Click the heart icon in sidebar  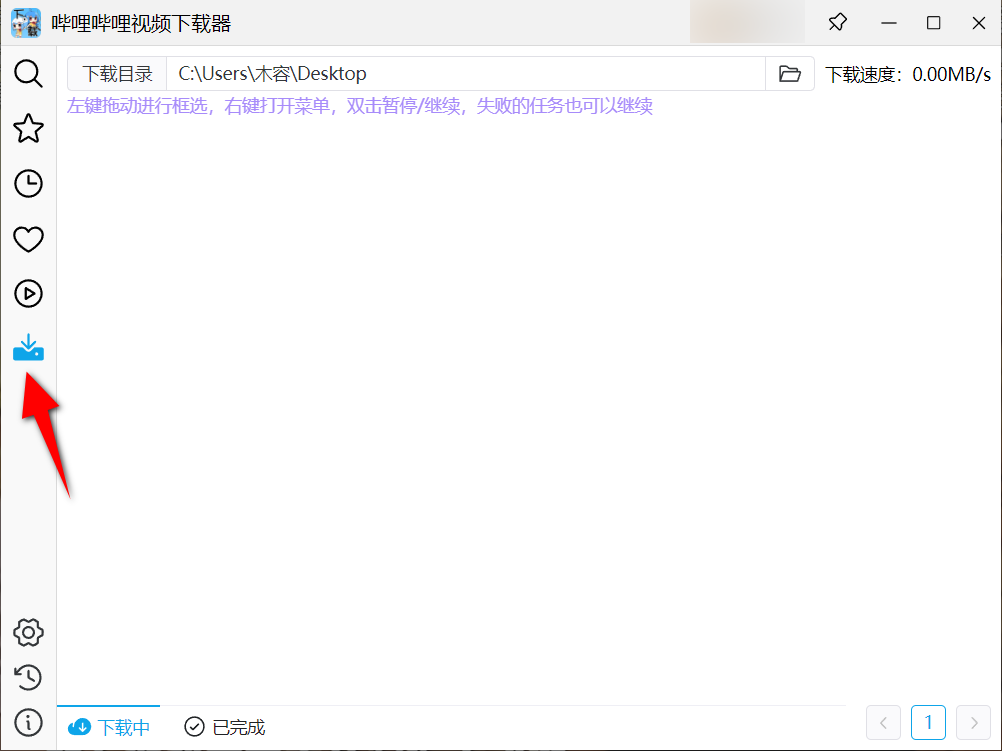[28, 239]
